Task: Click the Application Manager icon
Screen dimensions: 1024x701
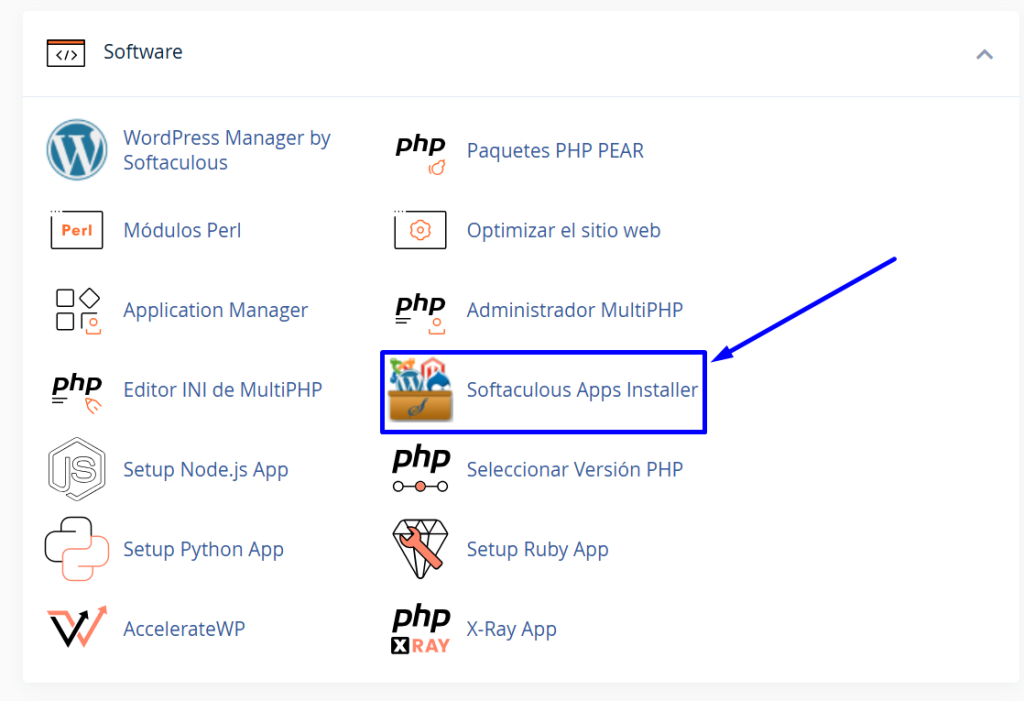Action: pos(78,310)
